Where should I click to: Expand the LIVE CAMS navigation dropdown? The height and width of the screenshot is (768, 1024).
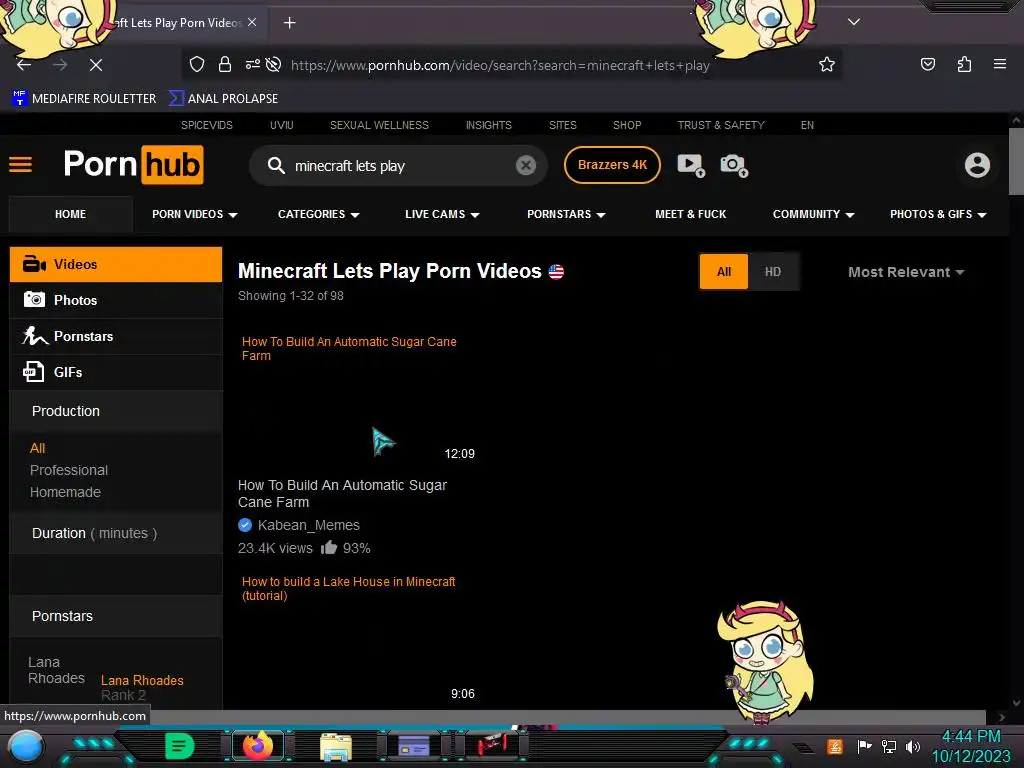(x=442, y=214)
